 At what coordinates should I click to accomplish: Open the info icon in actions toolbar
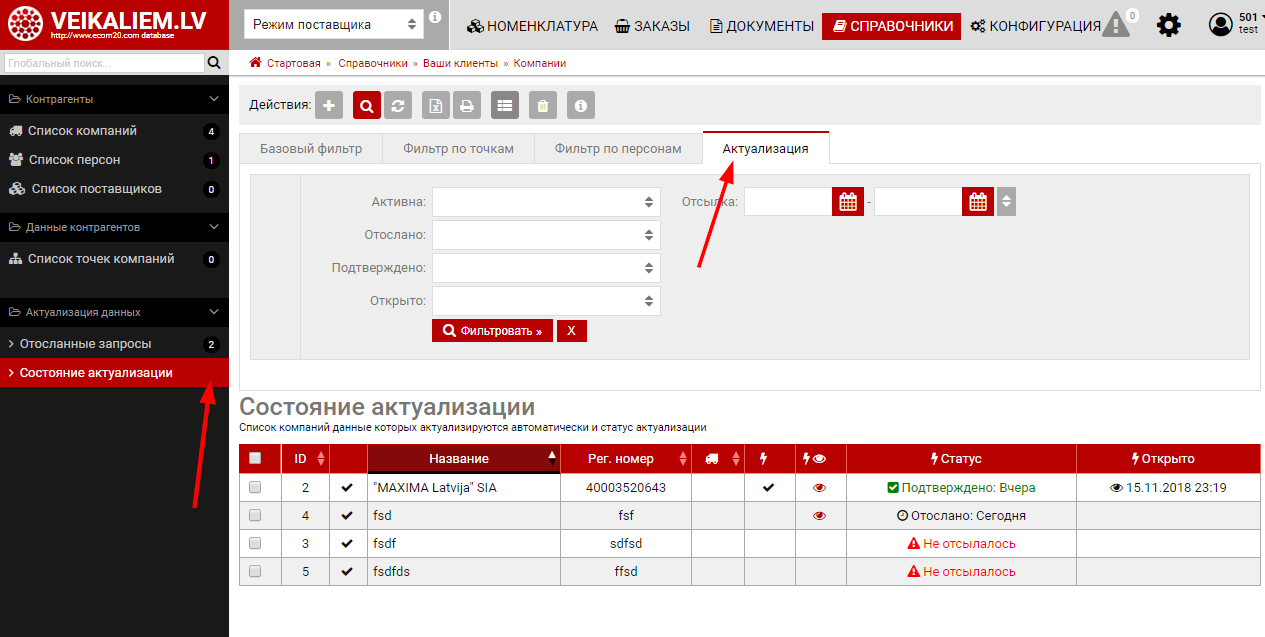581,105
